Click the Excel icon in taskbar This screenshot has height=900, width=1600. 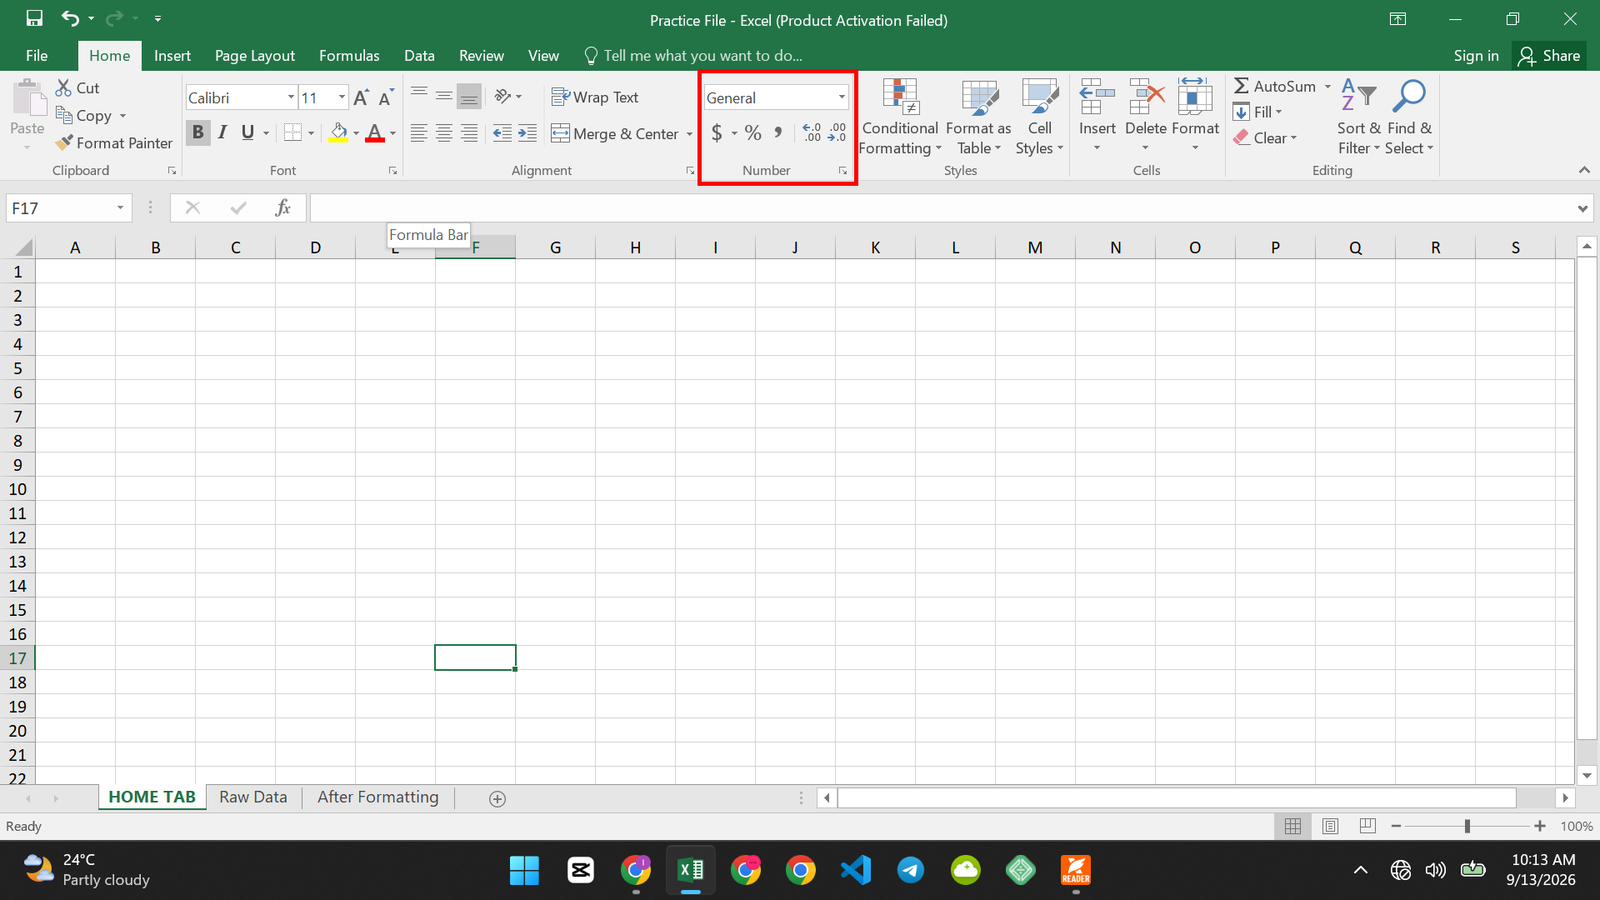pos(691,870)
